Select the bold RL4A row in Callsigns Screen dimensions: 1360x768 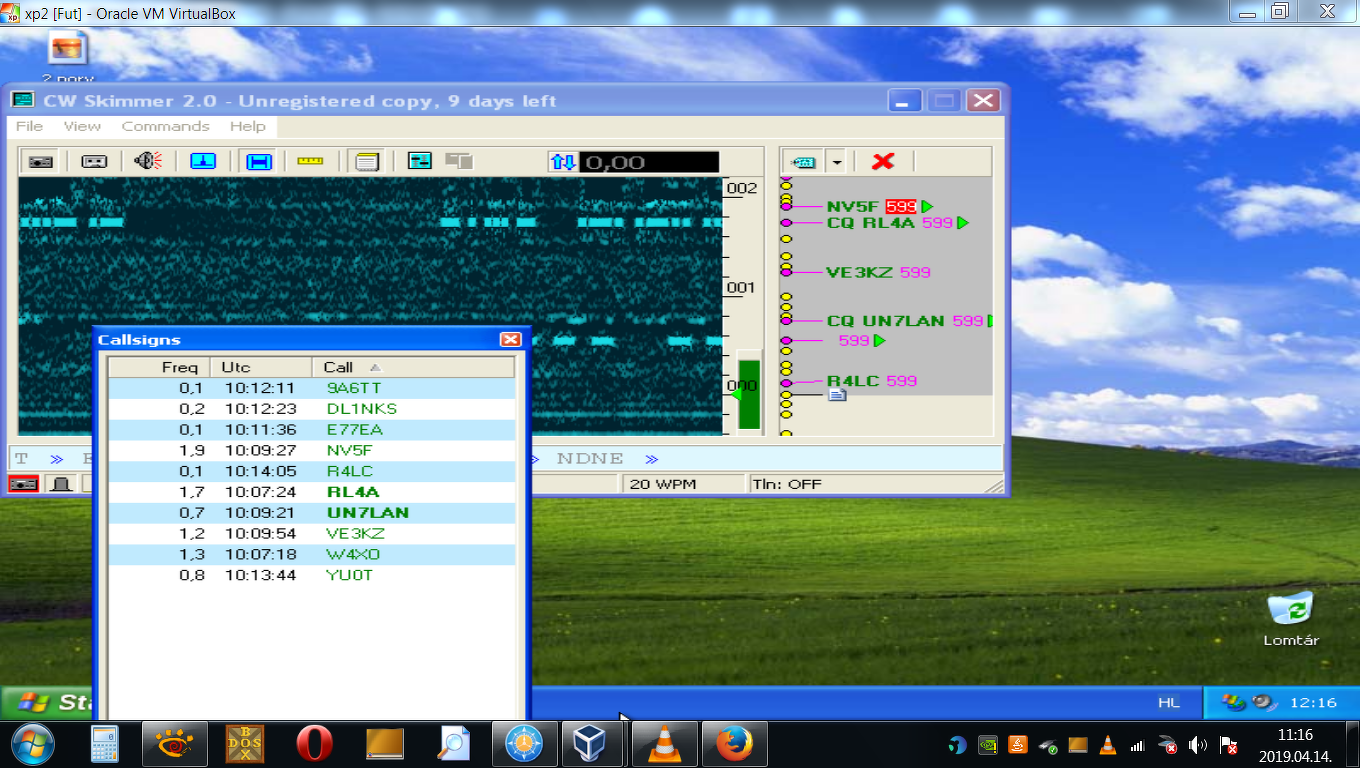(x=312, y=492)
